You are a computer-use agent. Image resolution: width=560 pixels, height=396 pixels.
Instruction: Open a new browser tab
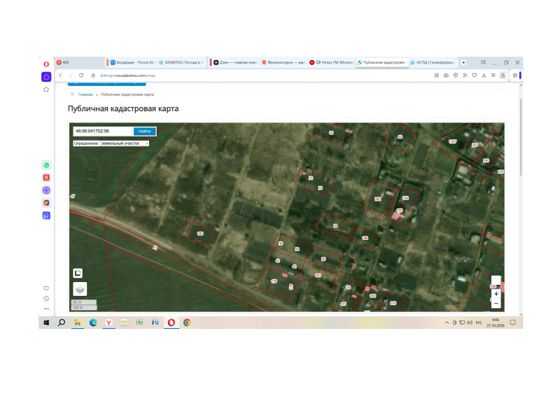click(x=463, y=62)
